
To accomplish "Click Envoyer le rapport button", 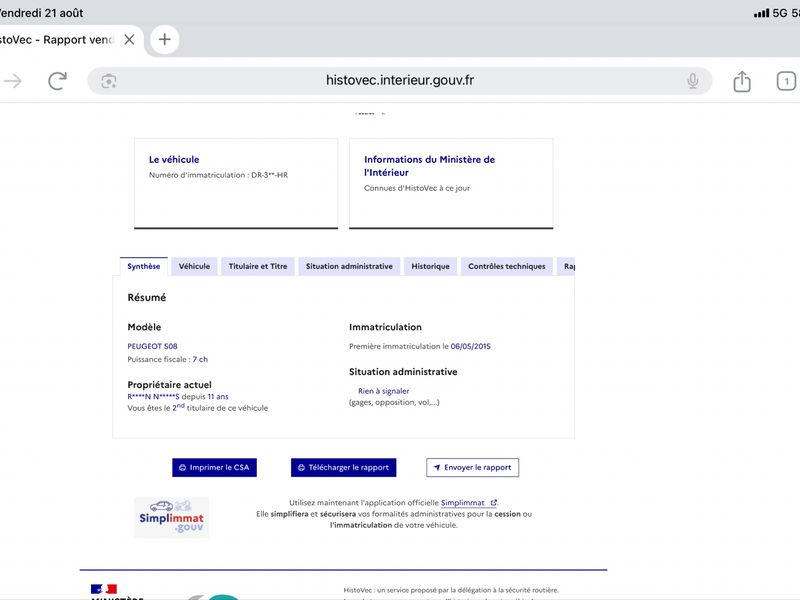I will (x=472, y=467).
